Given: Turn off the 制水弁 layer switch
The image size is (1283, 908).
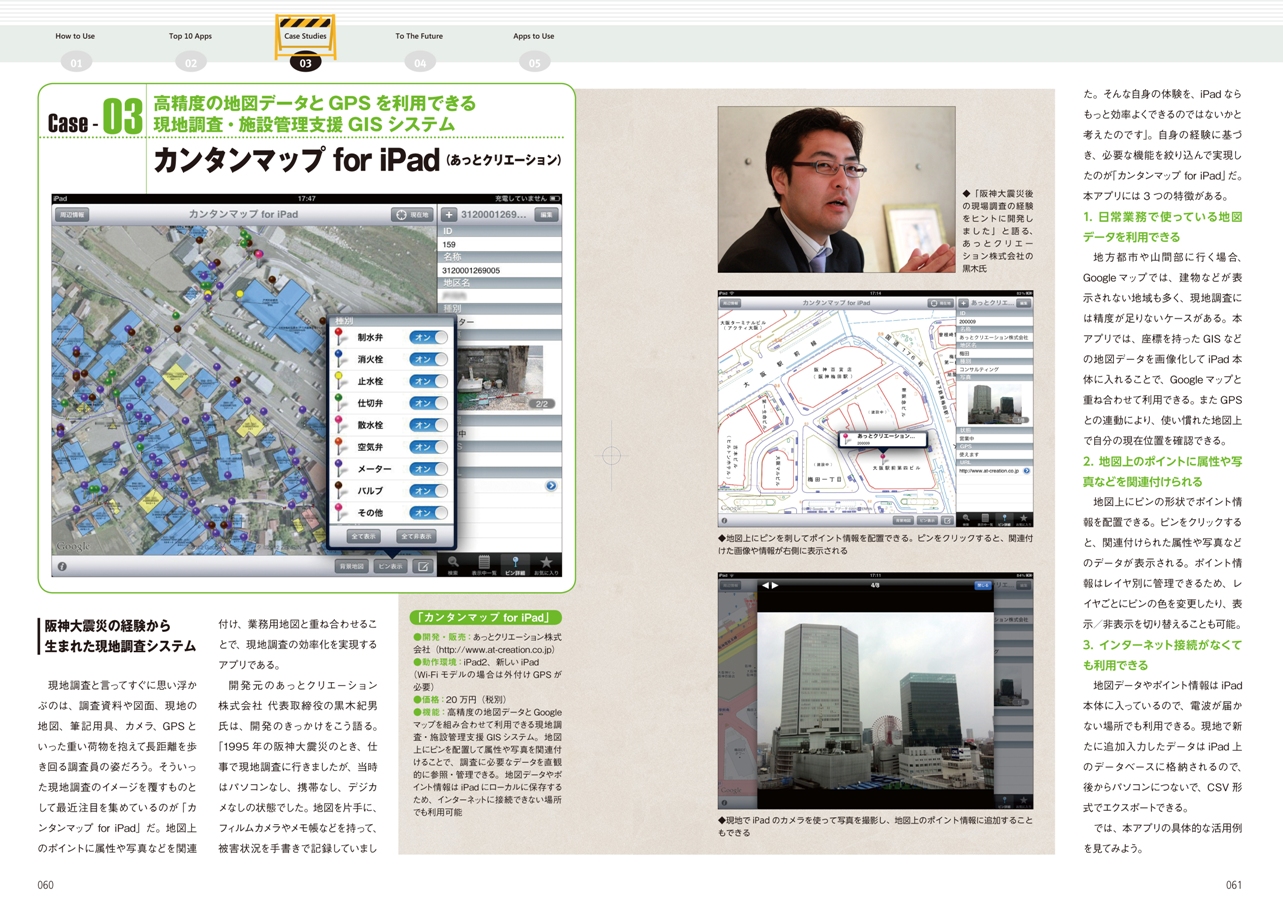Looking at the screenshot, I should 428,338.
